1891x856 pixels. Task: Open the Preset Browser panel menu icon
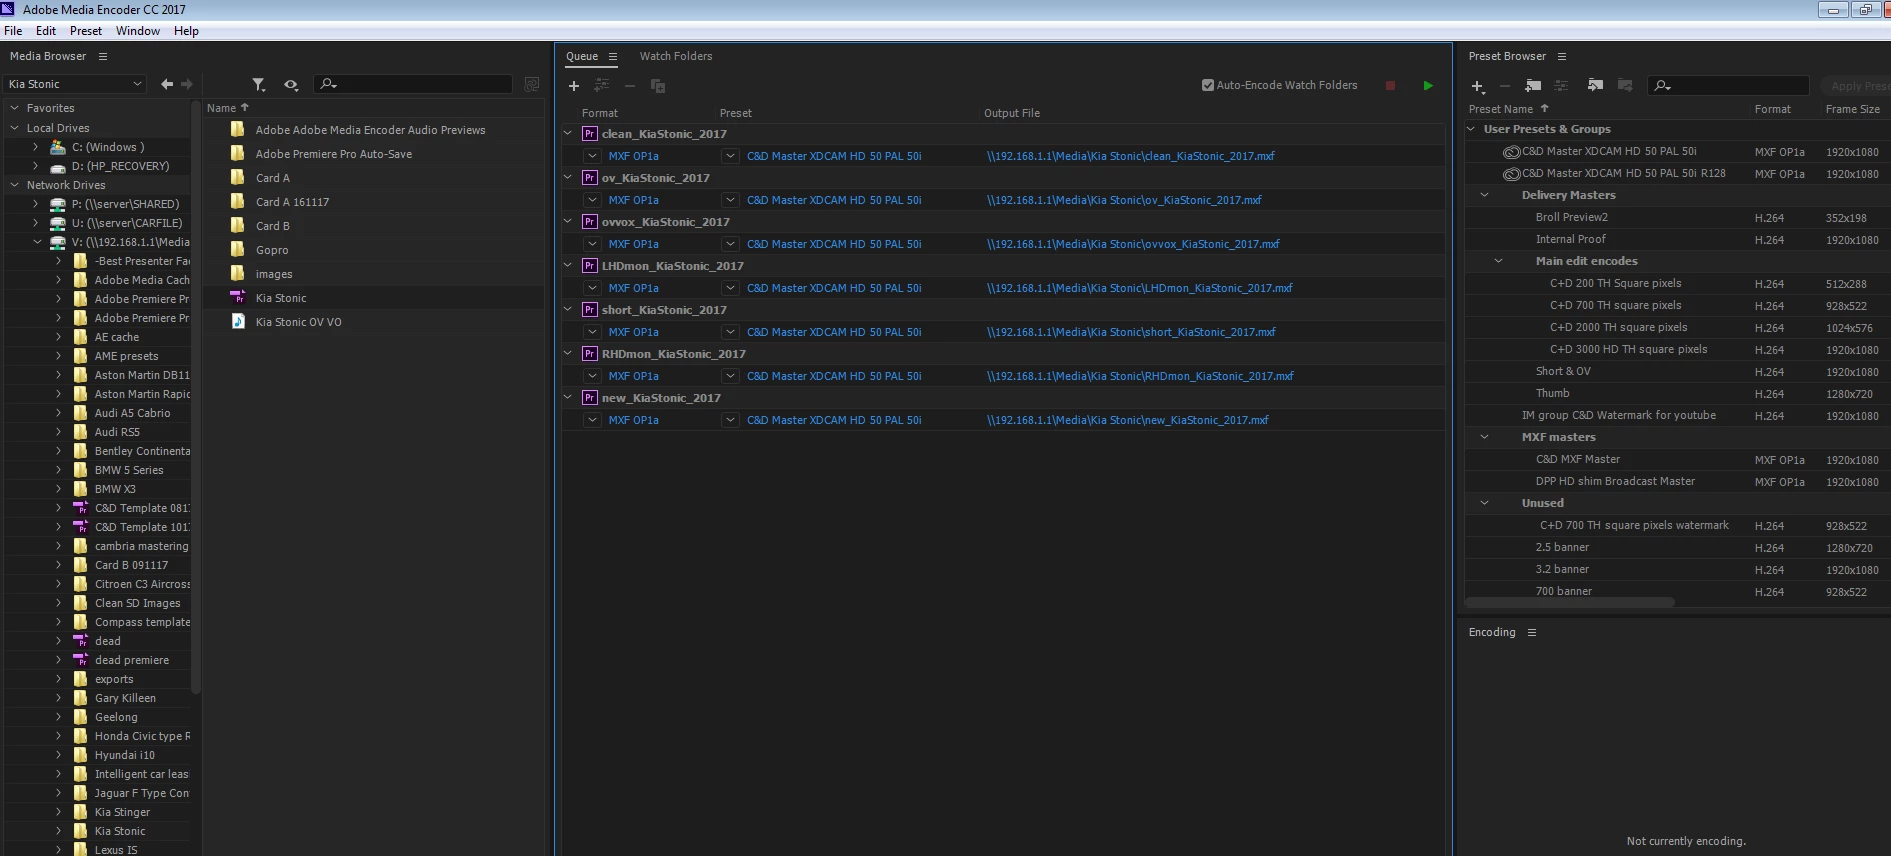[x=1562, y=56]
